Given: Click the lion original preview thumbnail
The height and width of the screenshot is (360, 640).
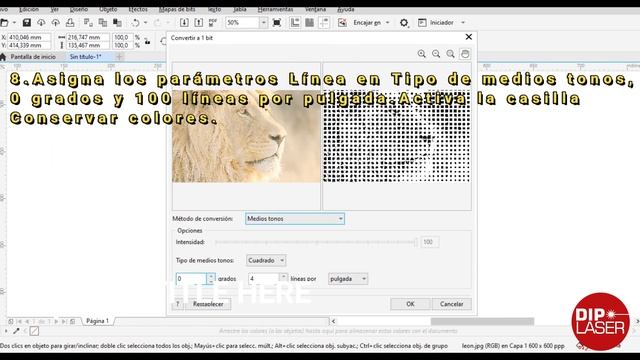Looking at the screenshot, I should coord(247,136).
